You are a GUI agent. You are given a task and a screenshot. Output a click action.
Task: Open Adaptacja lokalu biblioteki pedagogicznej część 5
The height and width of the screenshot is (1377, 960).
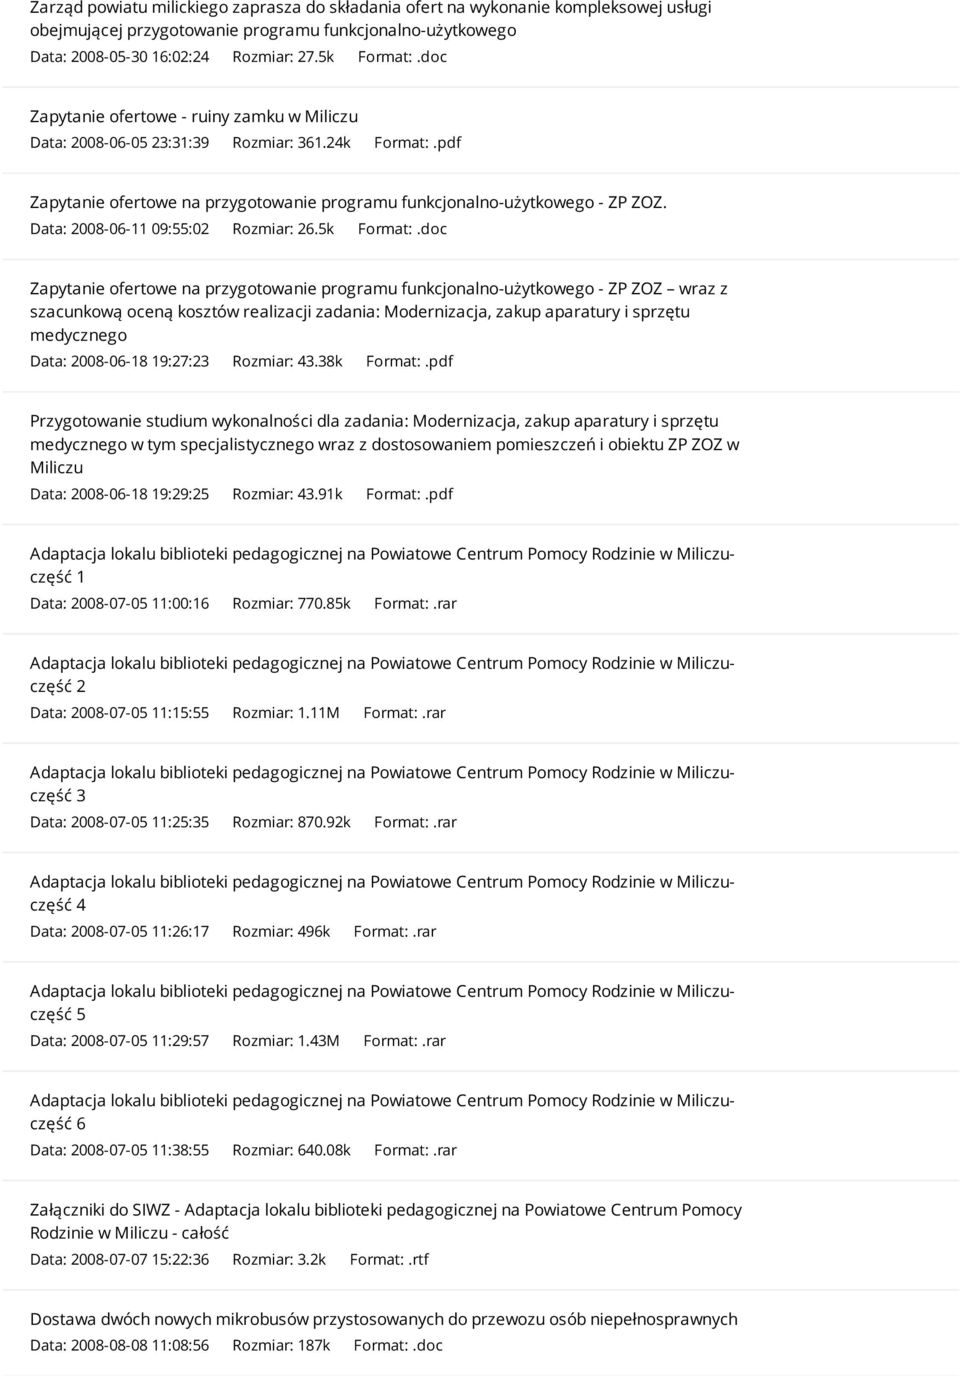[383, 1002]
